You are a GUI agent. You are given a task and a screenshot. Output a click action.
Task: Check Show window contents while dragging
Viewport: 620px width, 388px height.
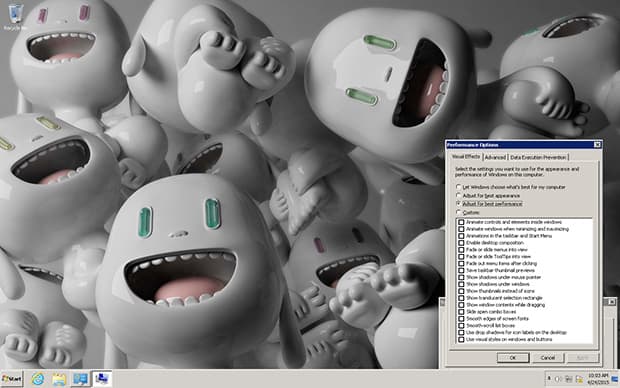coord(461,305)
